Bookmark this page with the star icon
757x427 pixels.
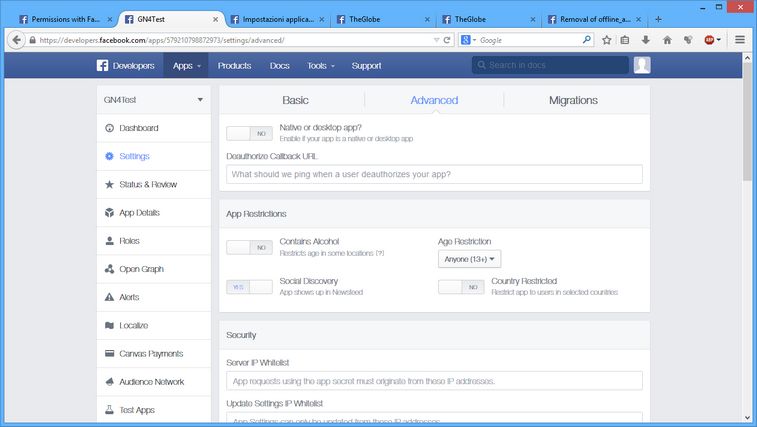pos(607,40)
